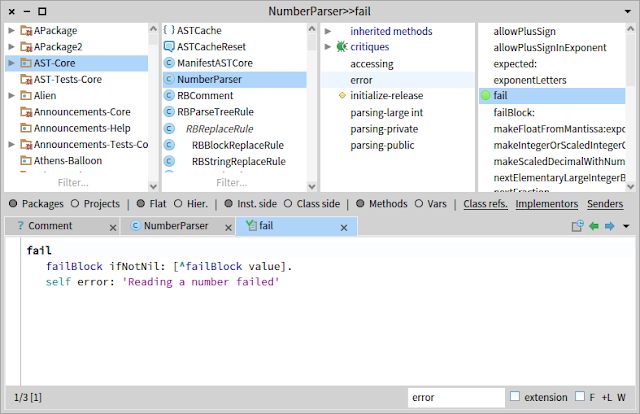
Task: Select the Vars radio button
Action: tap(419, 203)
